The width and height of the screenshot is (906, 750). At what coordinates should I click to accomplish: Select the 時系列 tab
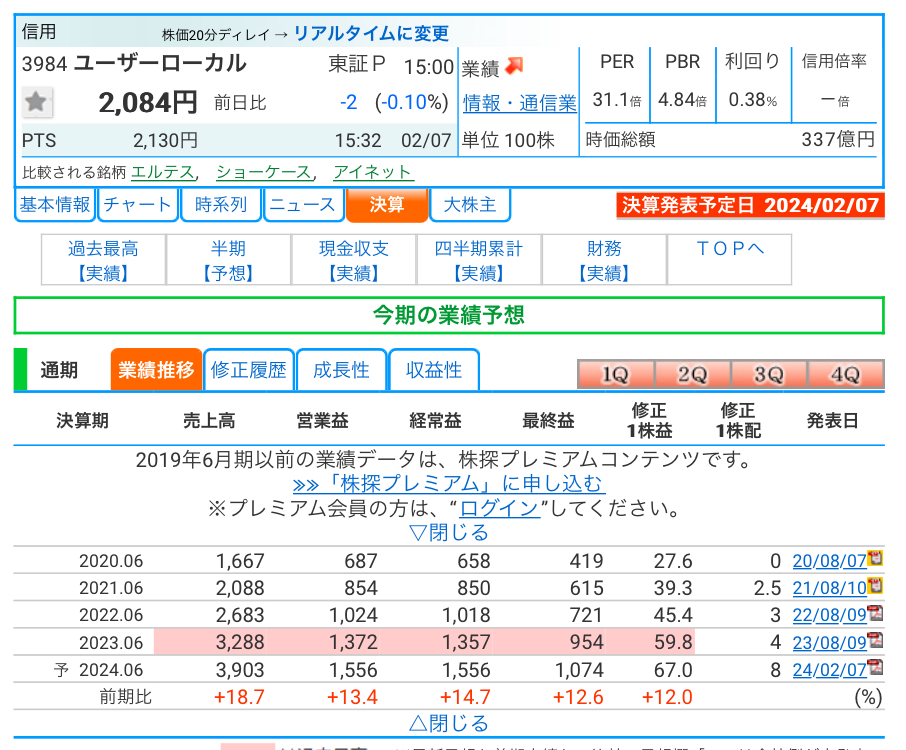point(221,205)
